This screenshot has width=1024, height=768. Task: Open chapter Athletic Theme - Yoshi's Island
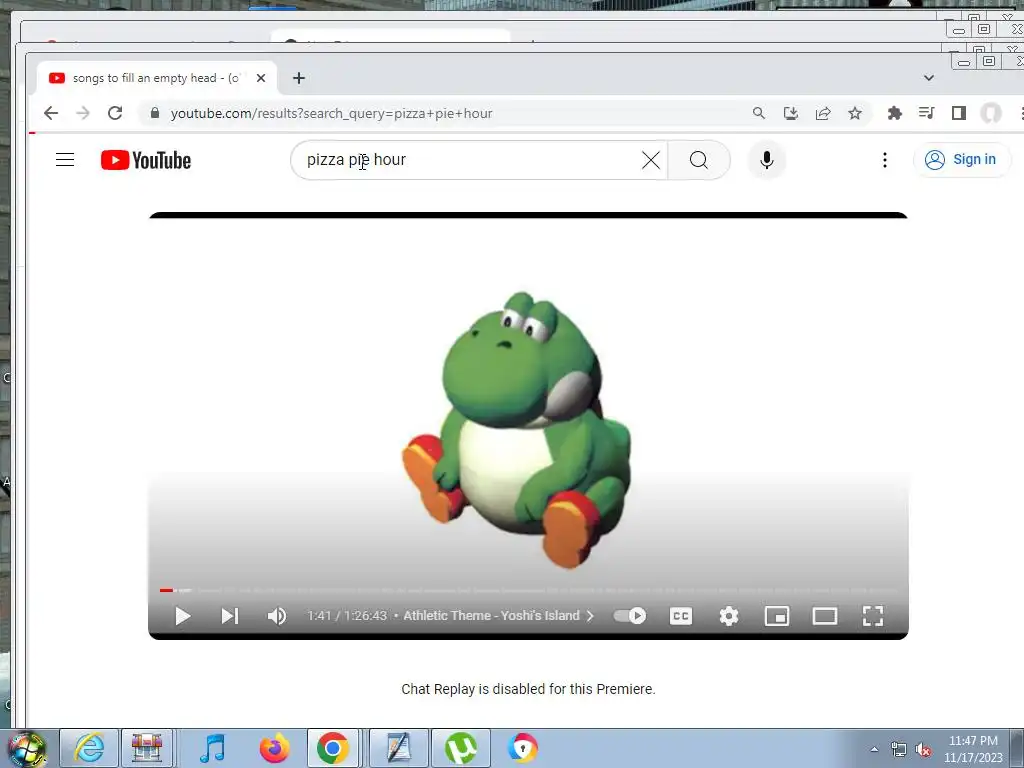pyautogui.click(x=498, y=616)
